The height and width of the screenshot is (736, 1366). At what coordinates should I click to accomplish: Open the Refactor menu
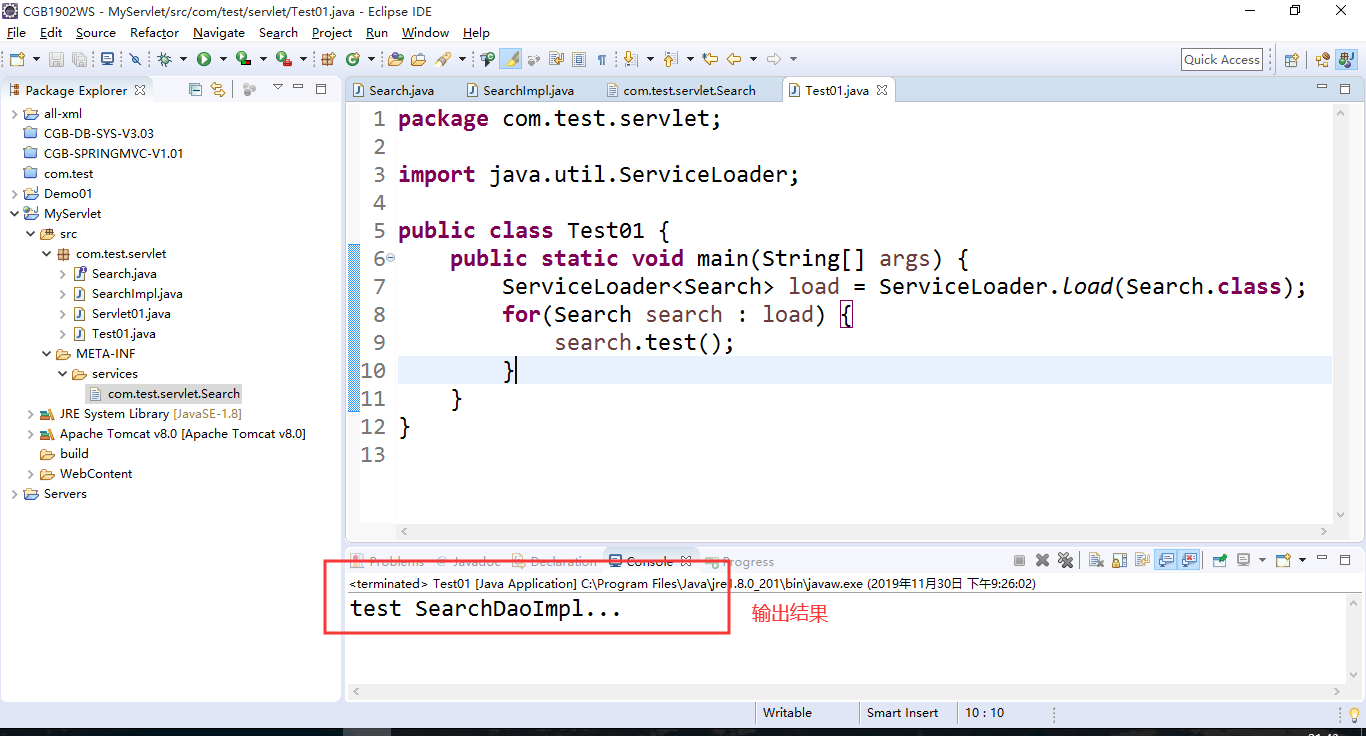click(155, 32)
